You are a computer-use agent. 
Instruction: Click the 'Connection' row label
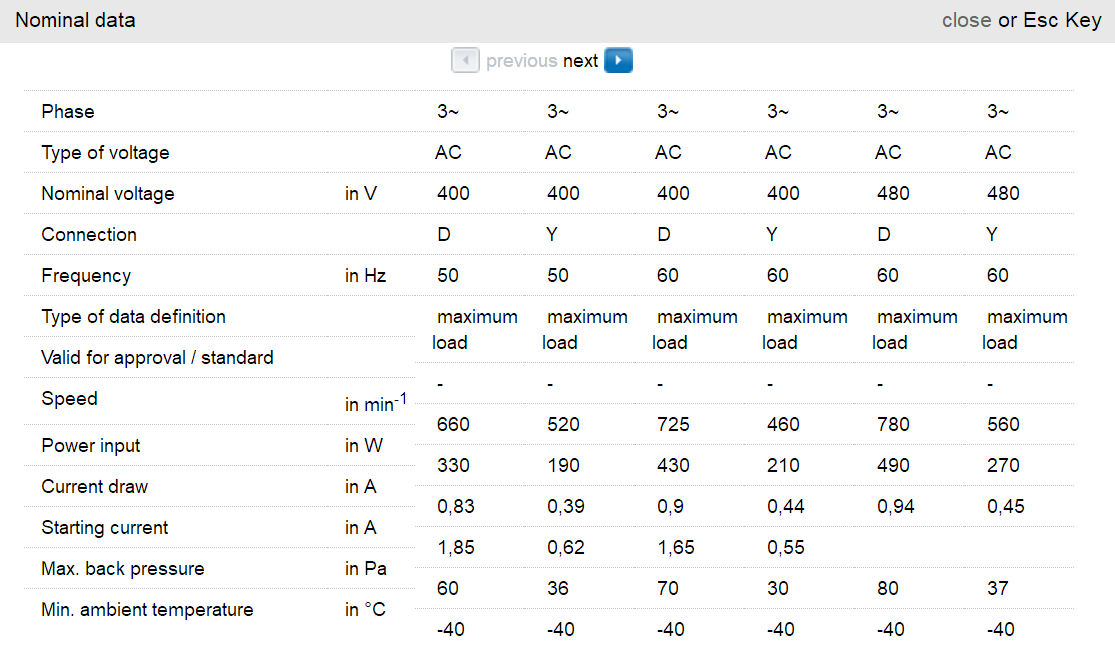click(x=89, y=235)
